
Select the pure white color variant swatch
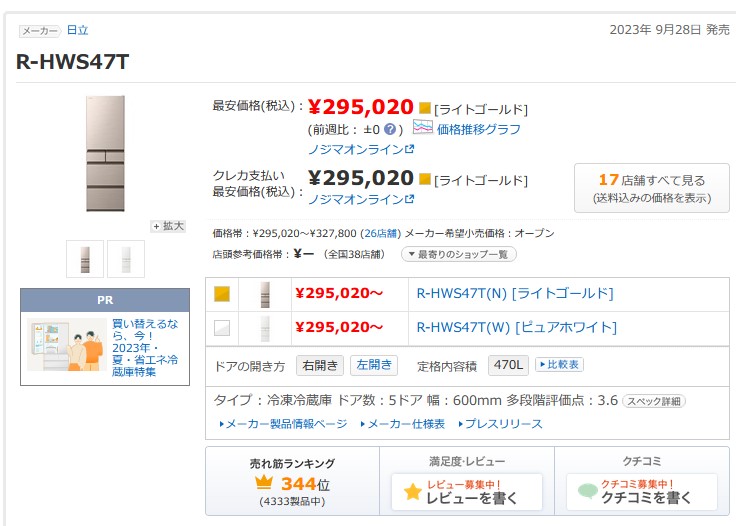(222, 327)
